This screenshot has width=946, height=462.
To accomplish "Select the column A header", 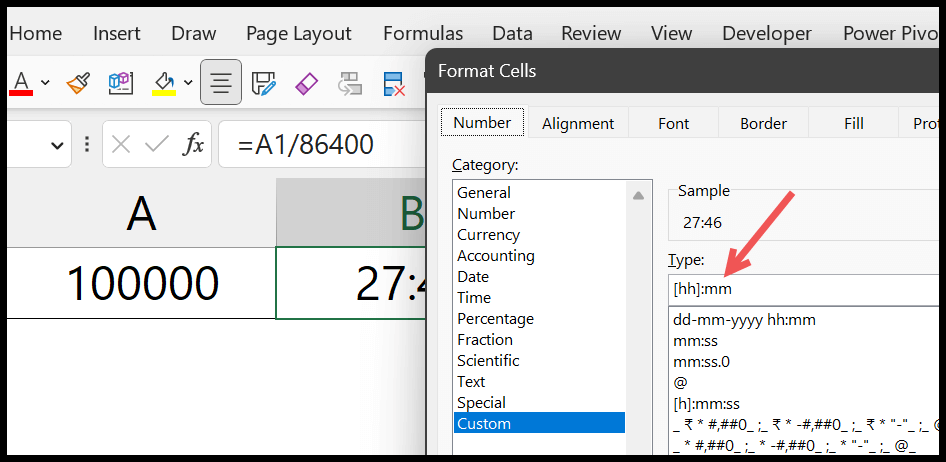I will pos(142,212).
